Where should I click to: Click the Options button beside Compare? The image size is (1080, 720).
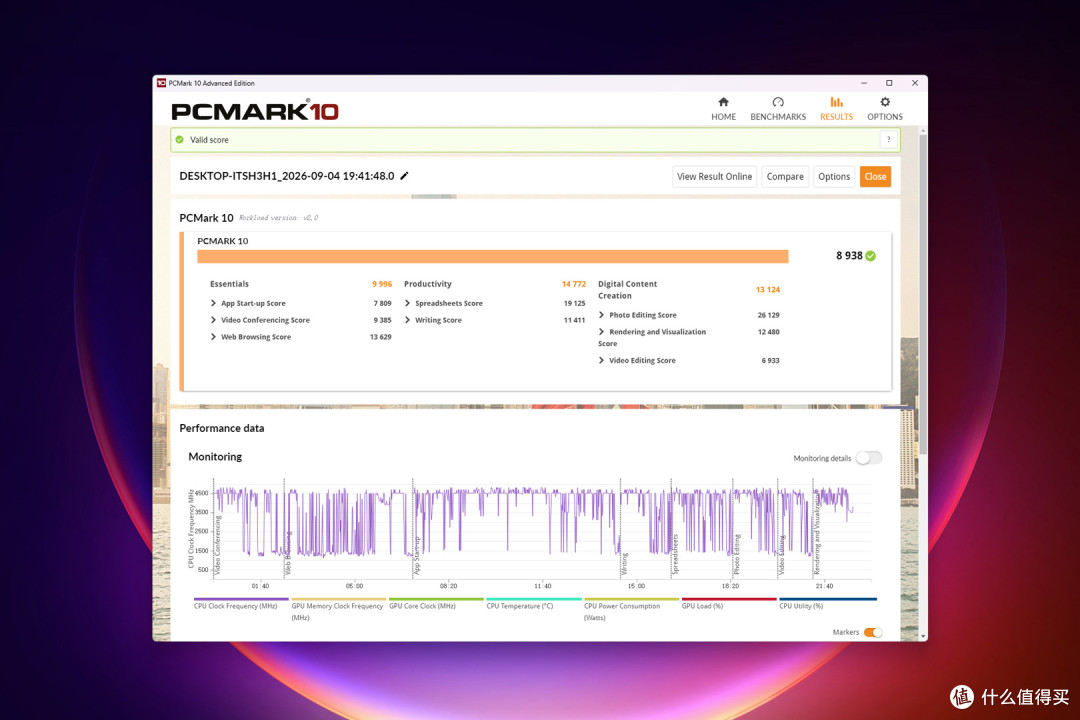(834, 176)
